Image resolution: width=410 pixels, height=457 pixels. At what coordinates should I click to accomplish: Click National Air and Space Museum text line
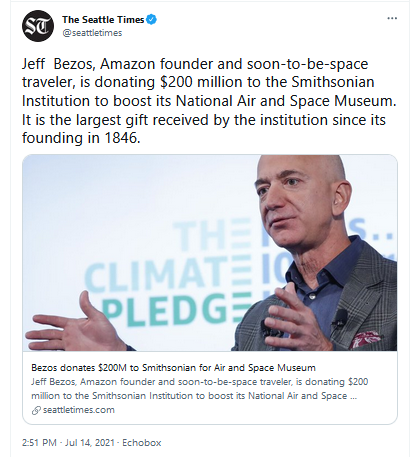209,101
